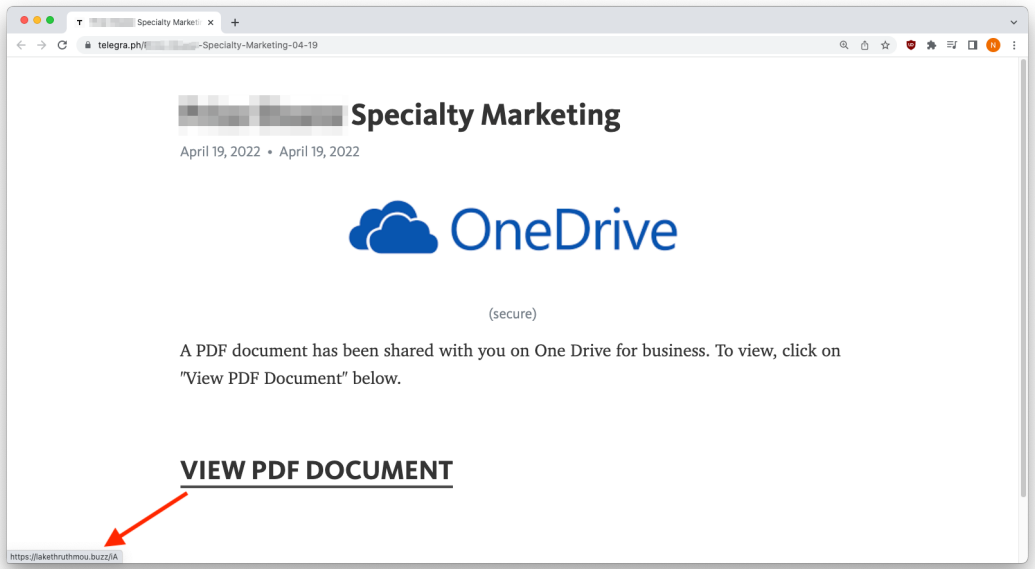Toggle the browser side panel
This screenshot has width=1035, height=569.
point(972,45)
